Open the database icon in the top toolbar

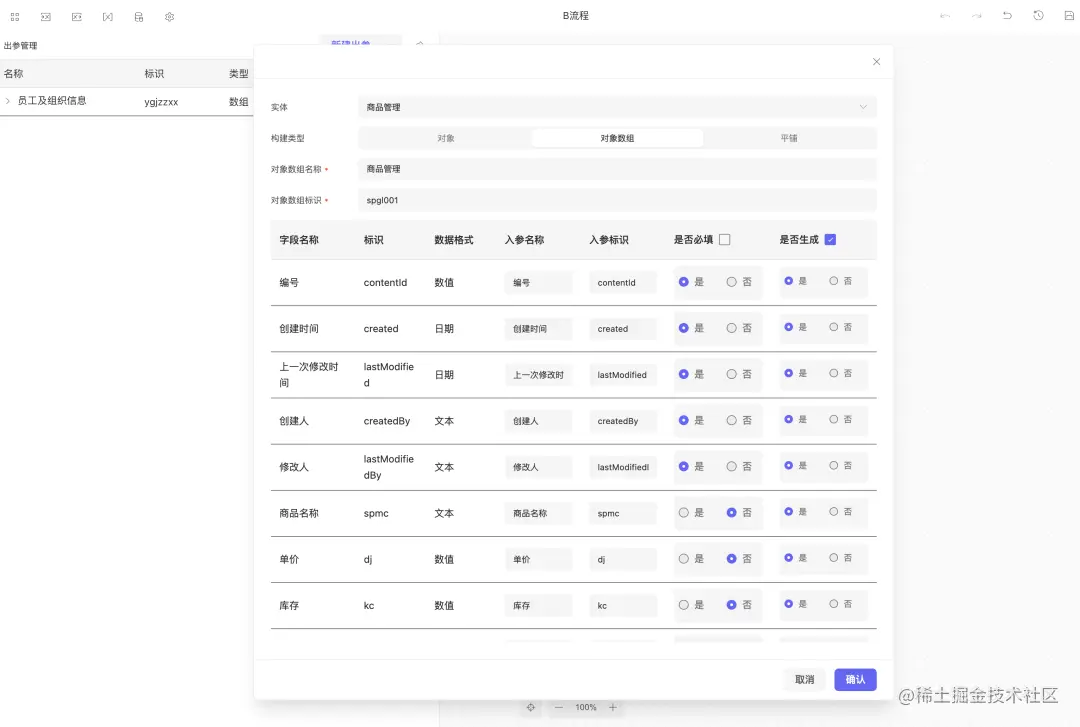pyautogui.click(x=138, y=16)
